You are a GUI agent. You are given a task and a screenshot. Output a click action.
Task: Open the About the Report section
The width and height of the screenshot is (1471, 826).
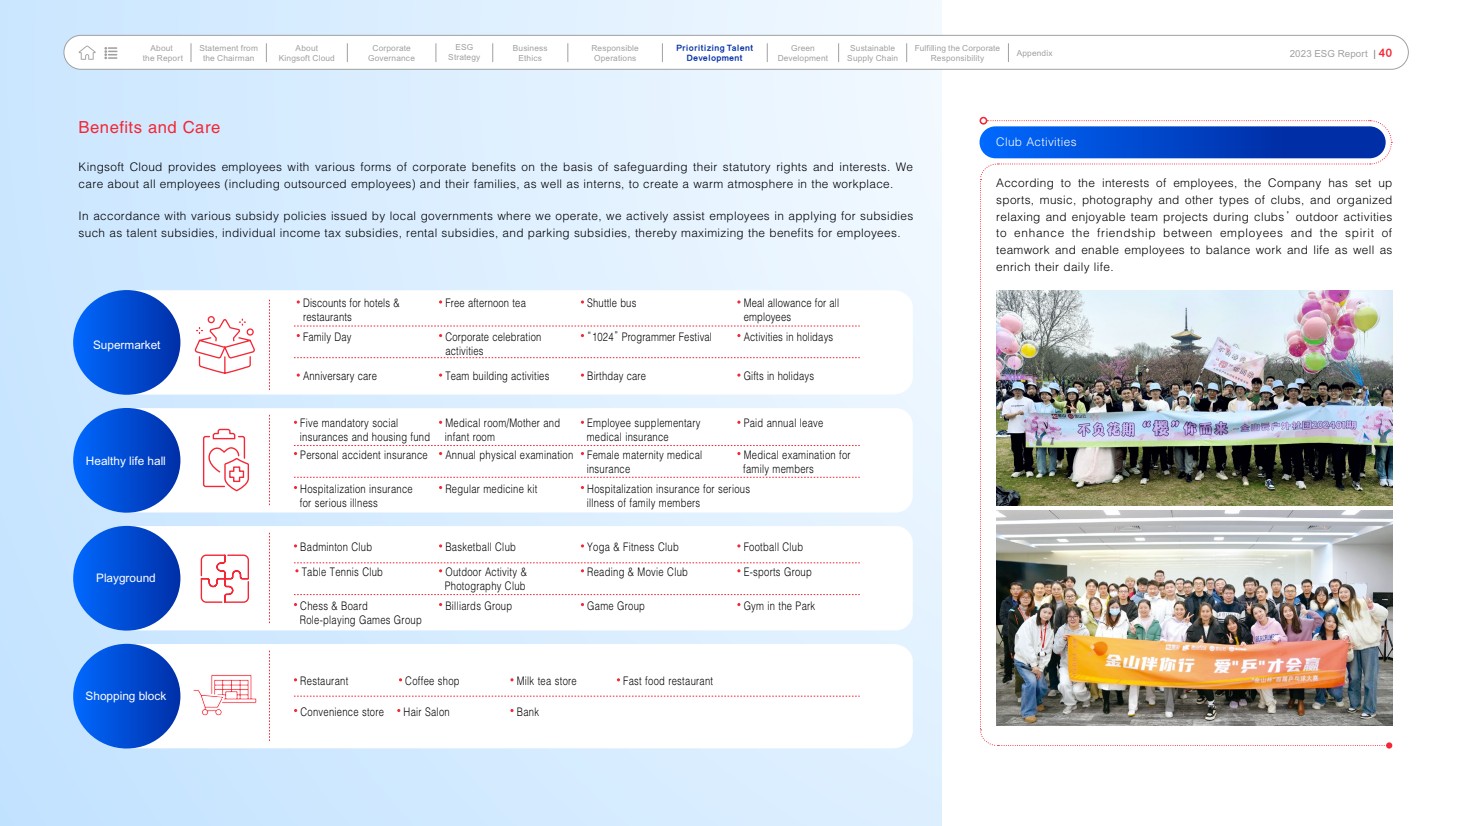pos(162,53)
